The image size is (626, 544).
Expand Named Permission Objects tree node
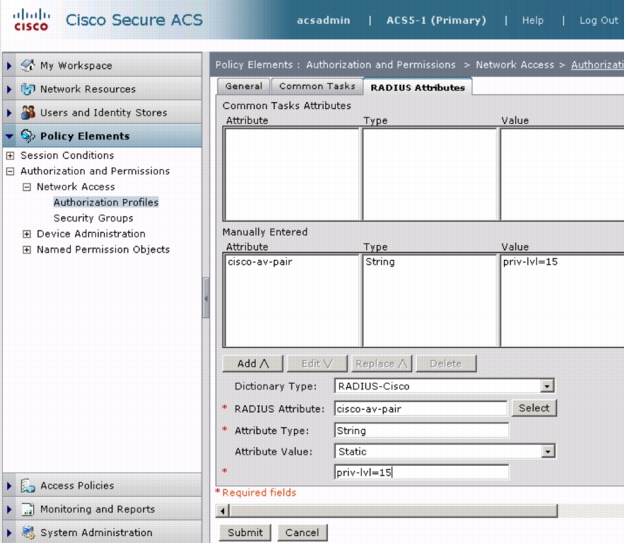[27, 250]
